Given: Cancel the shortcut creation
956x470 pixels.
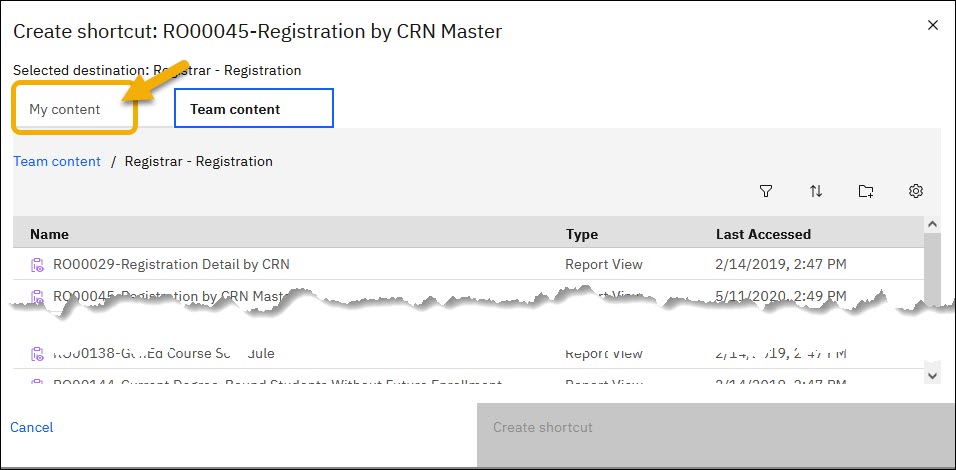Looking at the screenshot, I should point(32,427).
